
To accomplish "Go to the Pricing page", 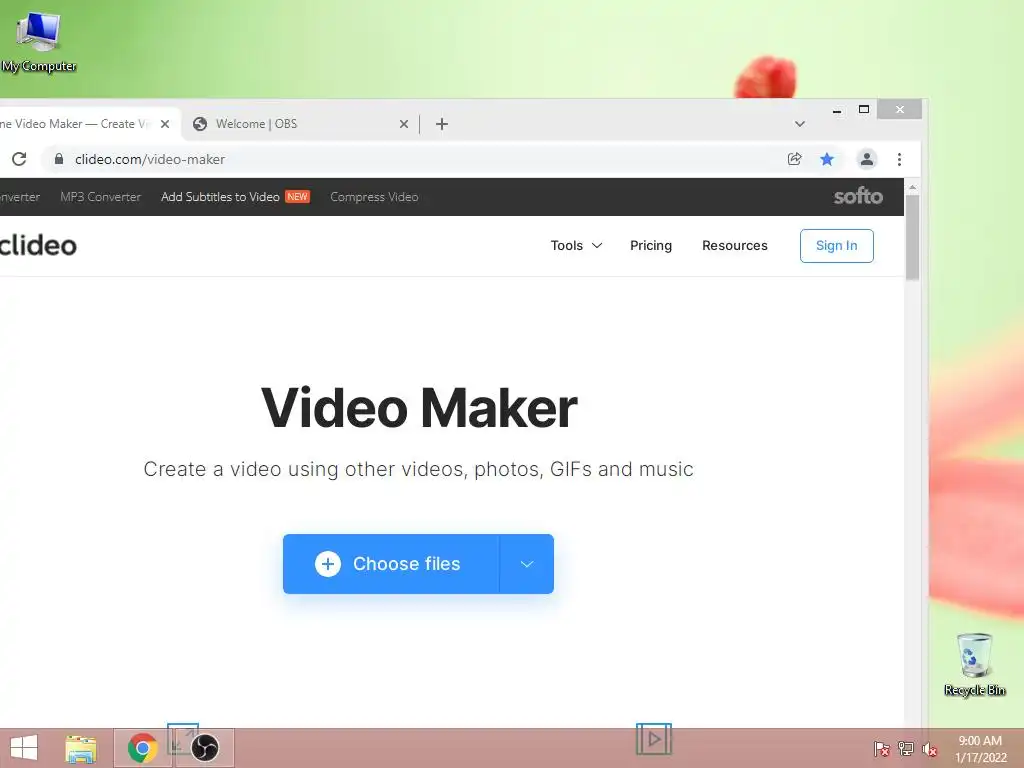I will tap(650, 246).
